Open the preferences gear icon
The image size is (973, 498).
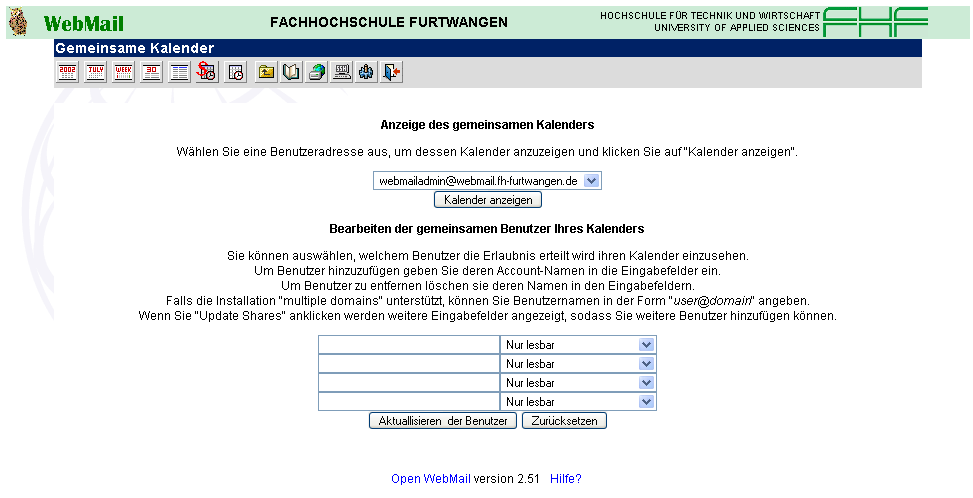[366, 73]
